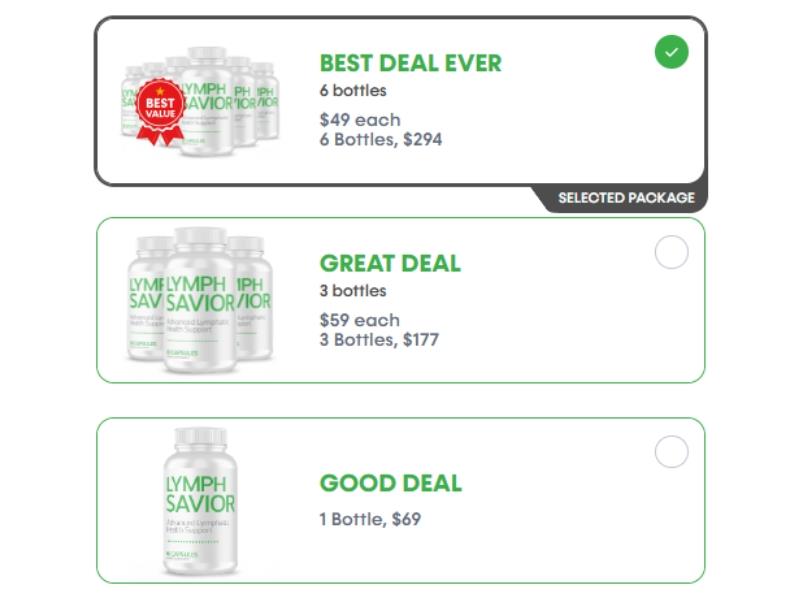Click the BEST DEAL EVER heading
Screen dimensions: 800x600
click(410, 63)
